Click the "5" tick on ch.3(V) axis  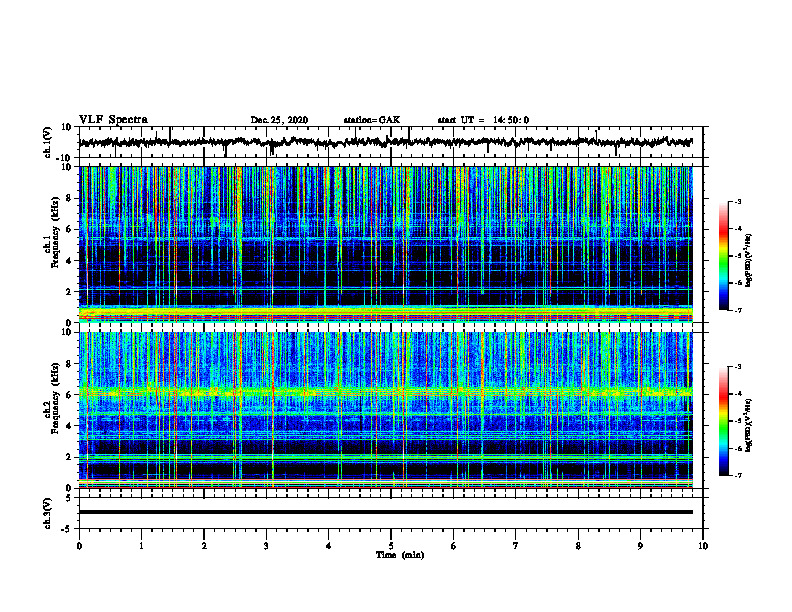(x=70, y=498)
